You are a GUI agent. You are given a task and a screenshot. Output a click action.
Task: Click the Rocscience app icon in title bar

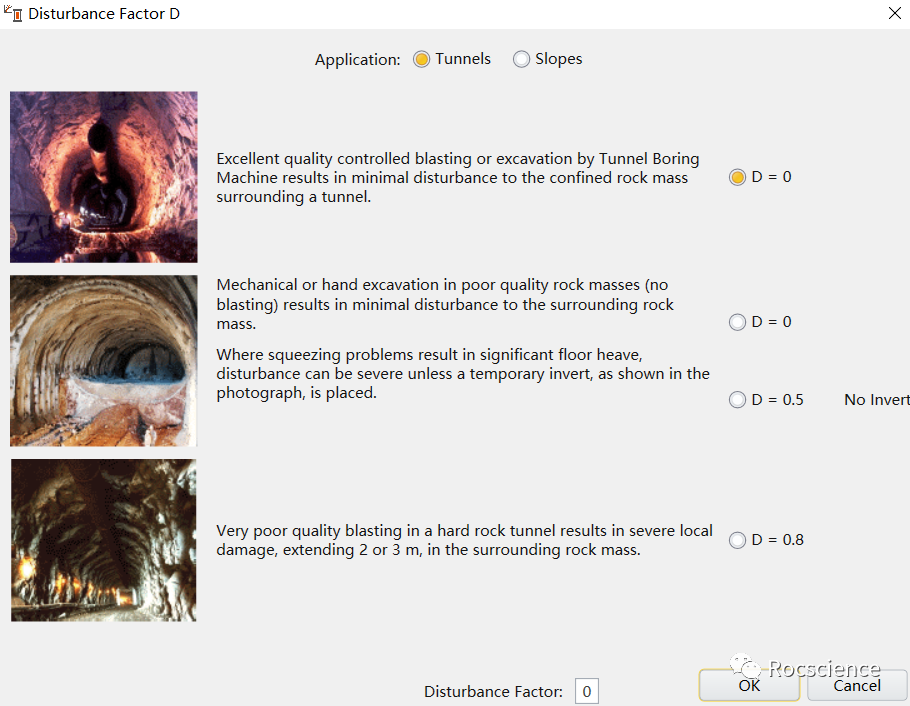[13, 14]
